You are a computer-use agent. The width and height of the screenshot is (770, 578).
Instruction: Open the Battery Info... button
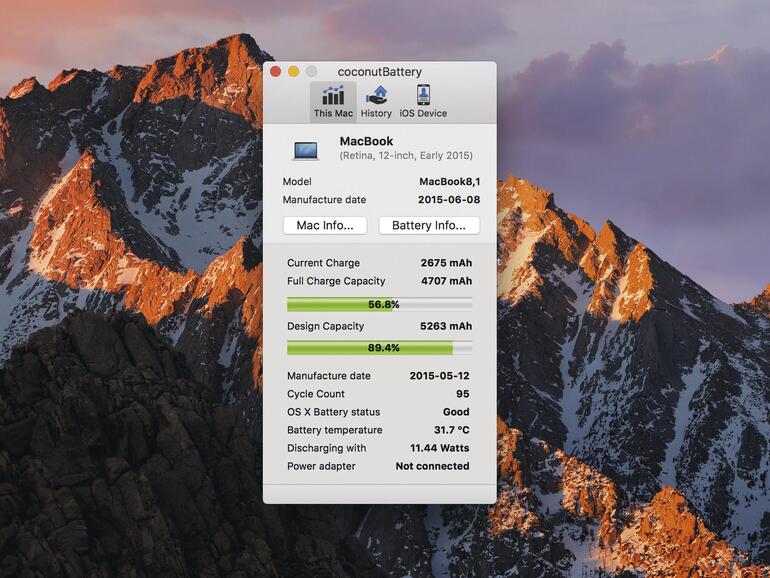[x=429, y=225]
